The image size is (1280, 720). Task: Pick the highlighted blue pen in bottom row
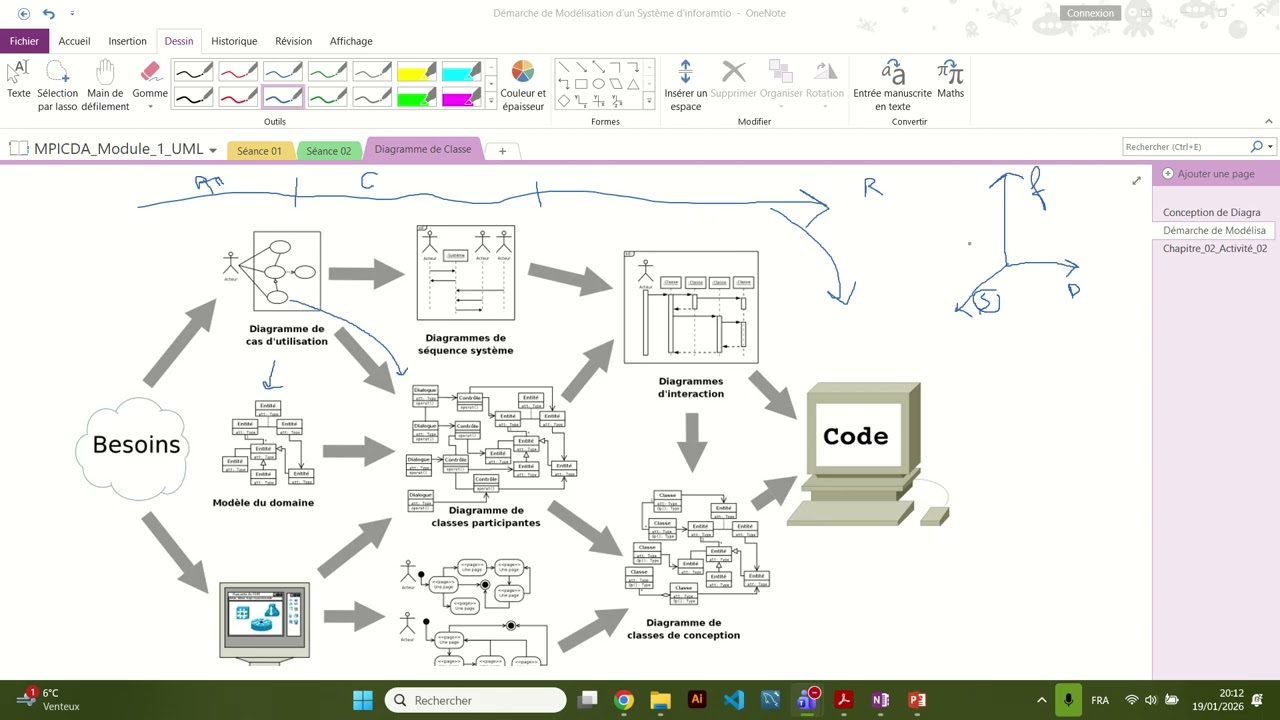[283, 97]
